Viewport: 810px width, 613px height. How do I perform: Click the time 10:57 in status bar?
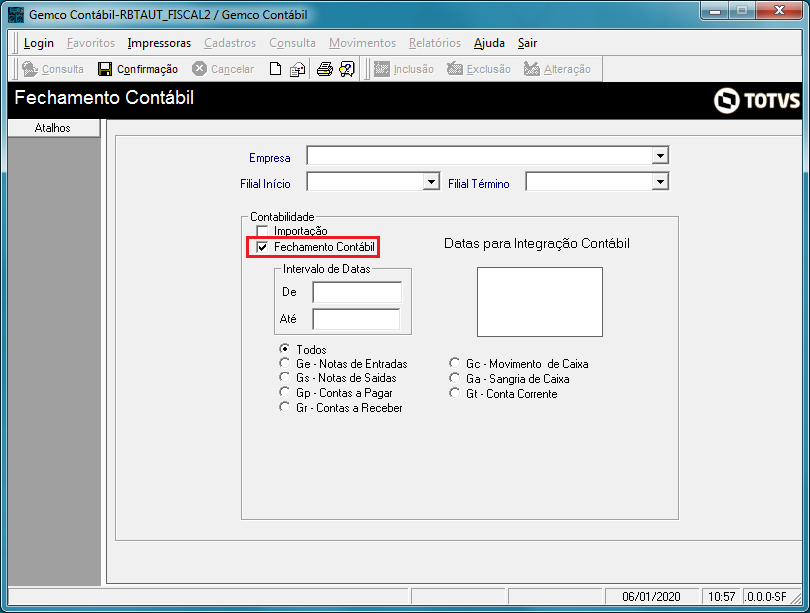721,596
